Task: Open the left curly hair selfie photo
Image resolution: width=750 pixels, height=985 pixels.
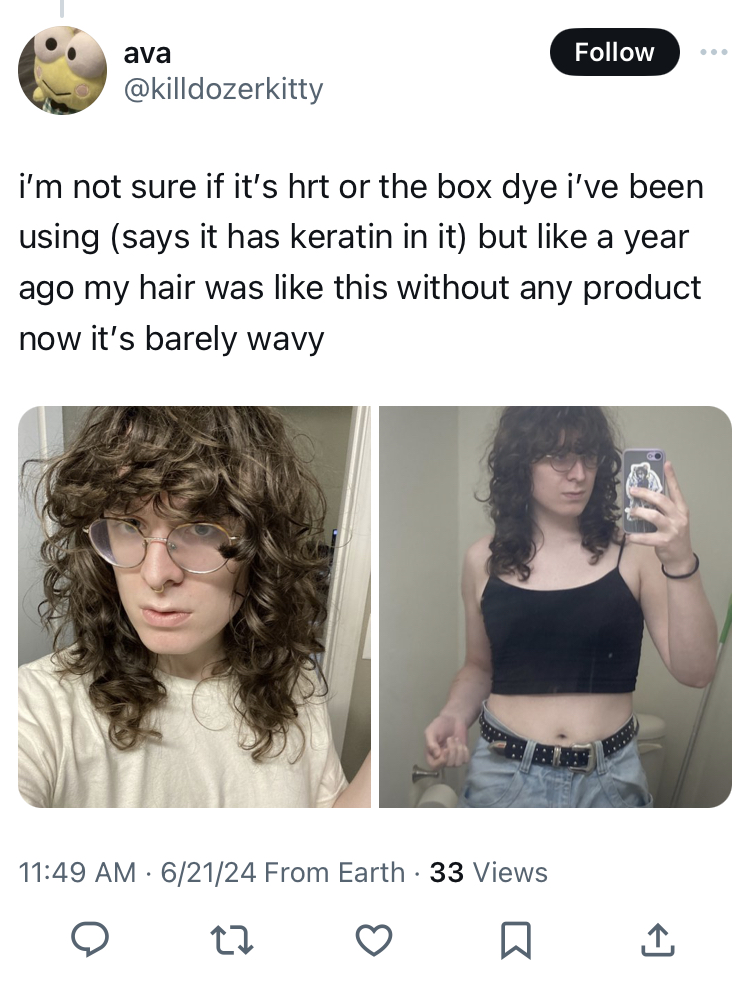Action: (194, 607)
